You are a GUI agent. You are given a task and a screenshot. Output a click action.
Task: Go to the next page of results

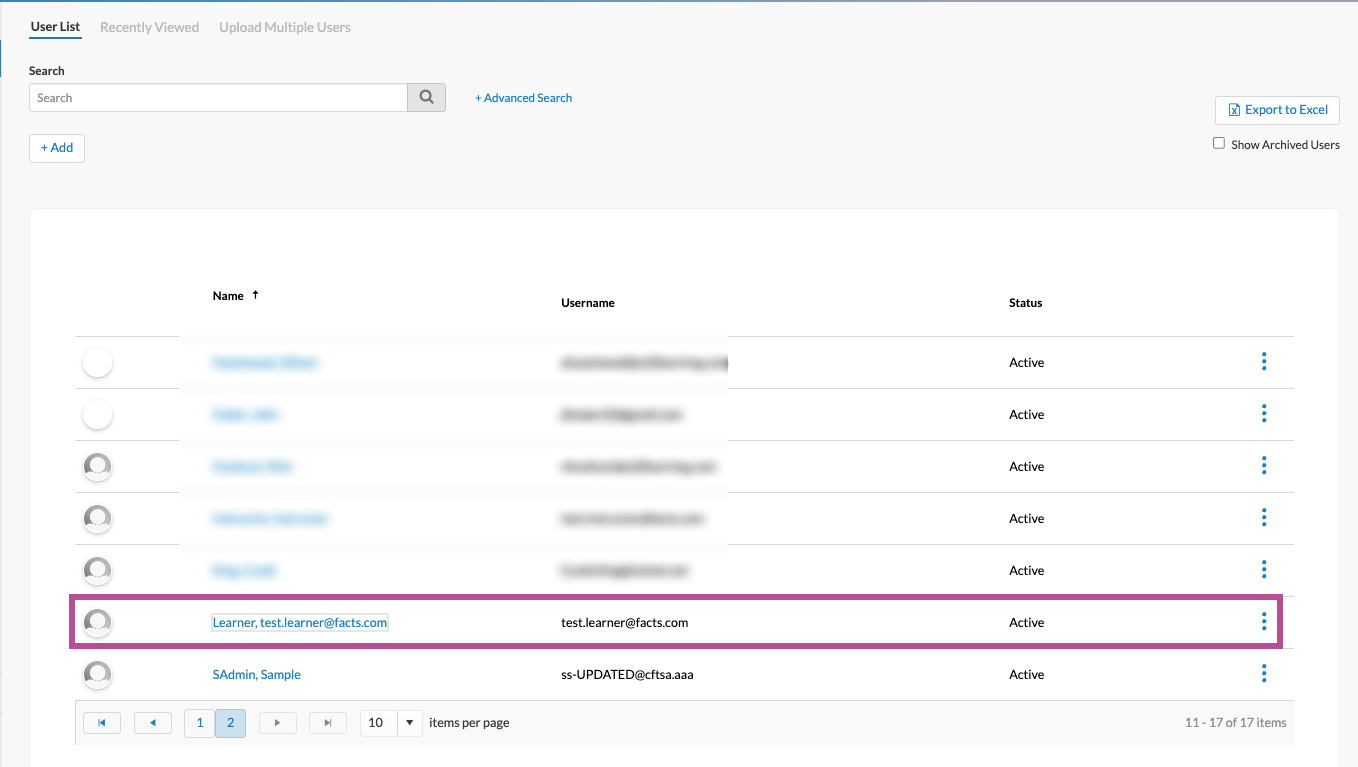tap(277, 722)
